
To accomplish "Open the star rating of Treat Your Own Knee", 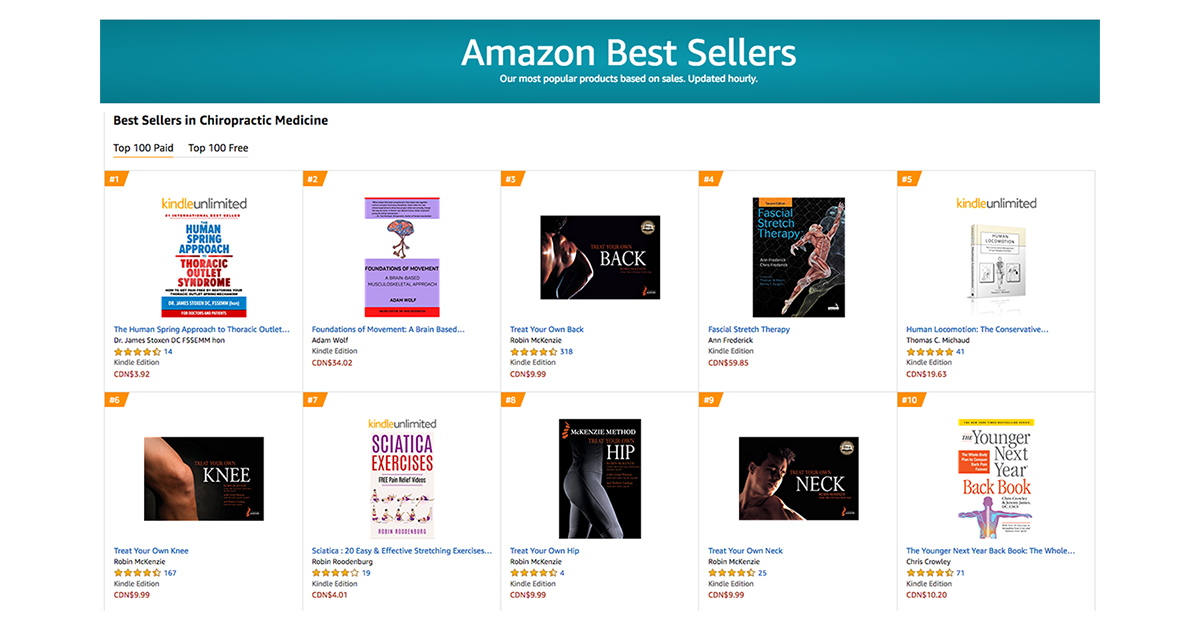I will pos(138,573).
